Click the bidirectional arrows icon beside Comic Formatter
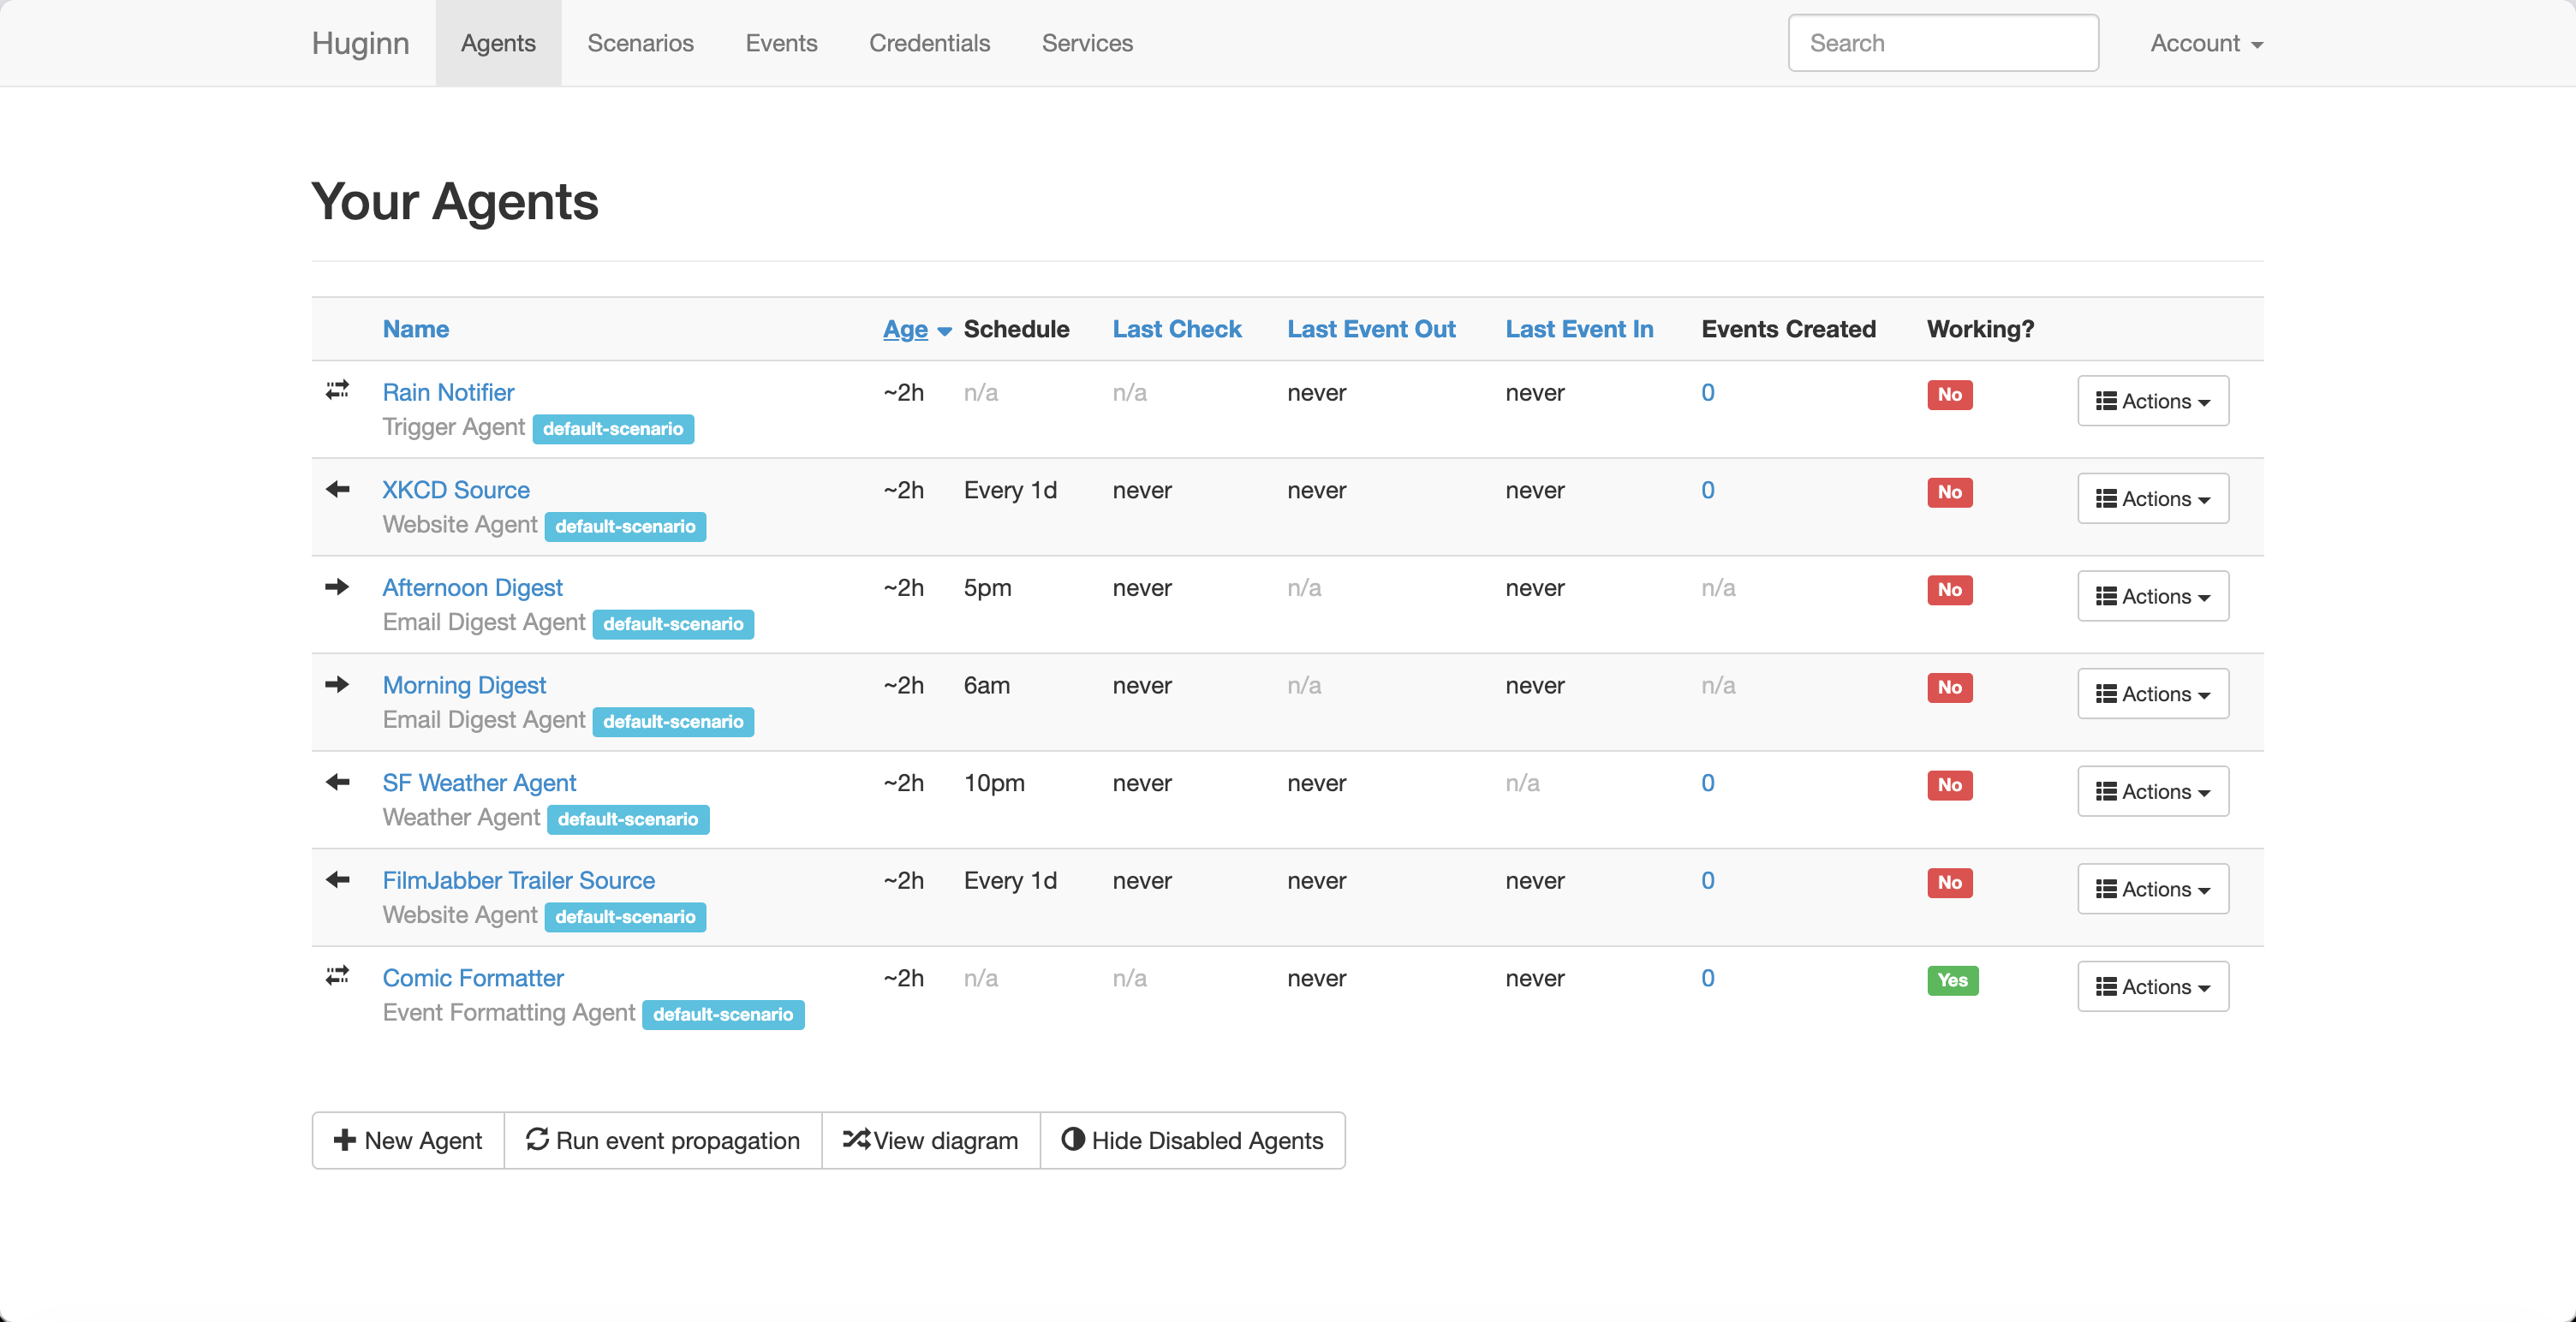 tap(337, 976)
